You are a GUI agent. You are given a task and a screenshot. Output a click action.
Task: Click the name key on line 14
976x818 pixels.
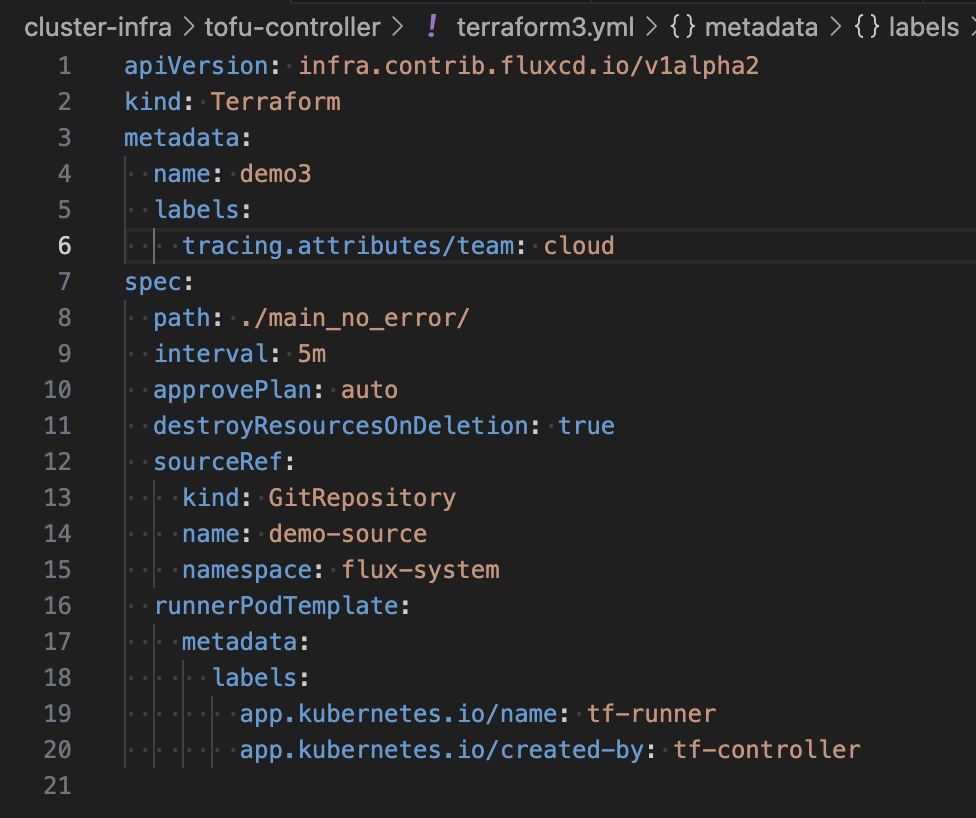coord(211,534)
